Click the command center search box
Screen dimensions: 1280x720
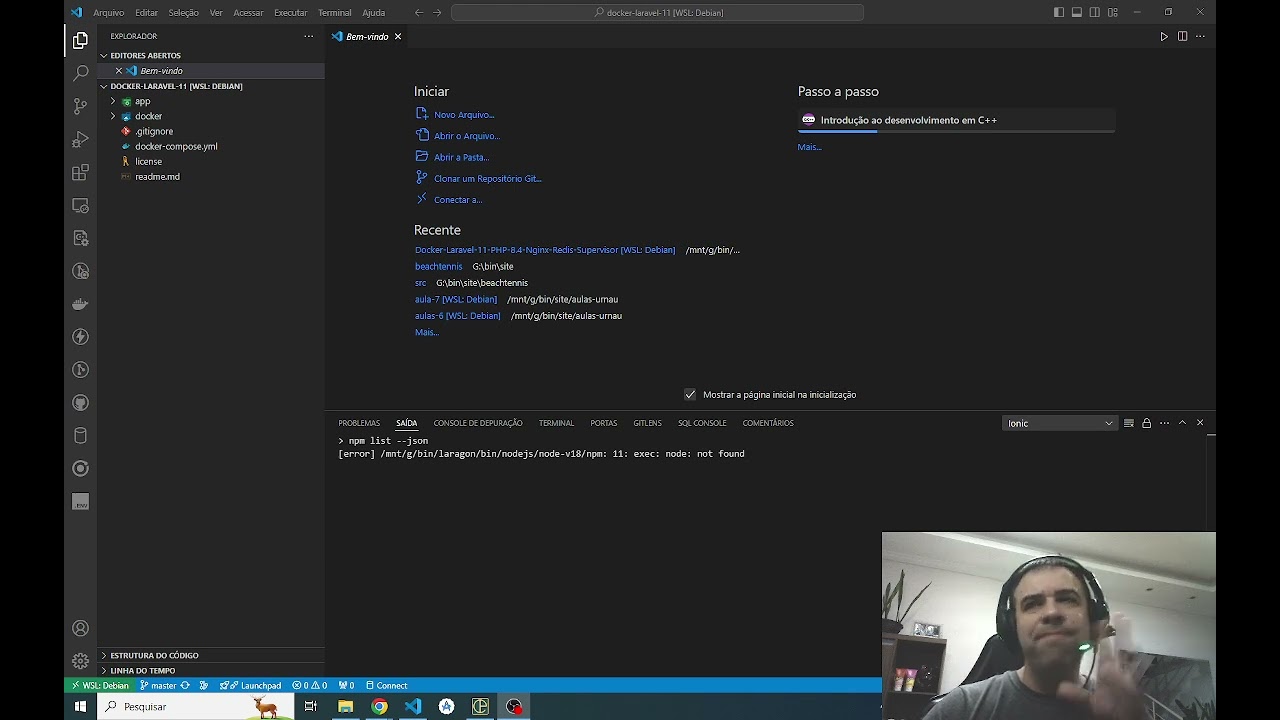click(x=657, y=13)
